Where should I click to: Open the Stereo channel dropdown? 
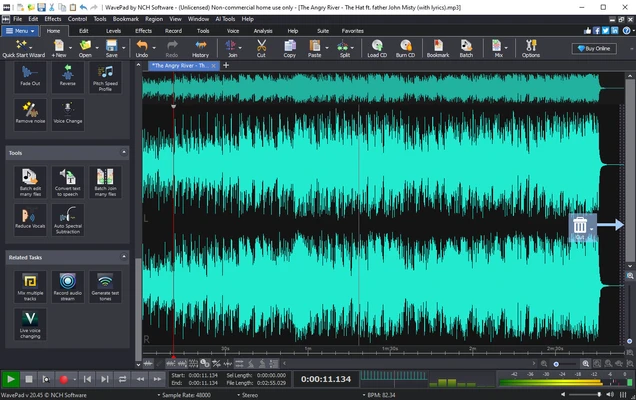247,395
